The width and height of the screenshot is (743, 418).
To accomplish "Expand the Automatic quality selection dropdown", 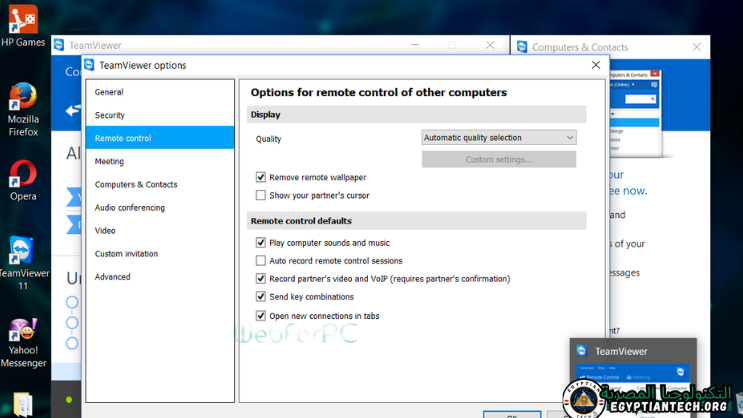I will point(498,137).
